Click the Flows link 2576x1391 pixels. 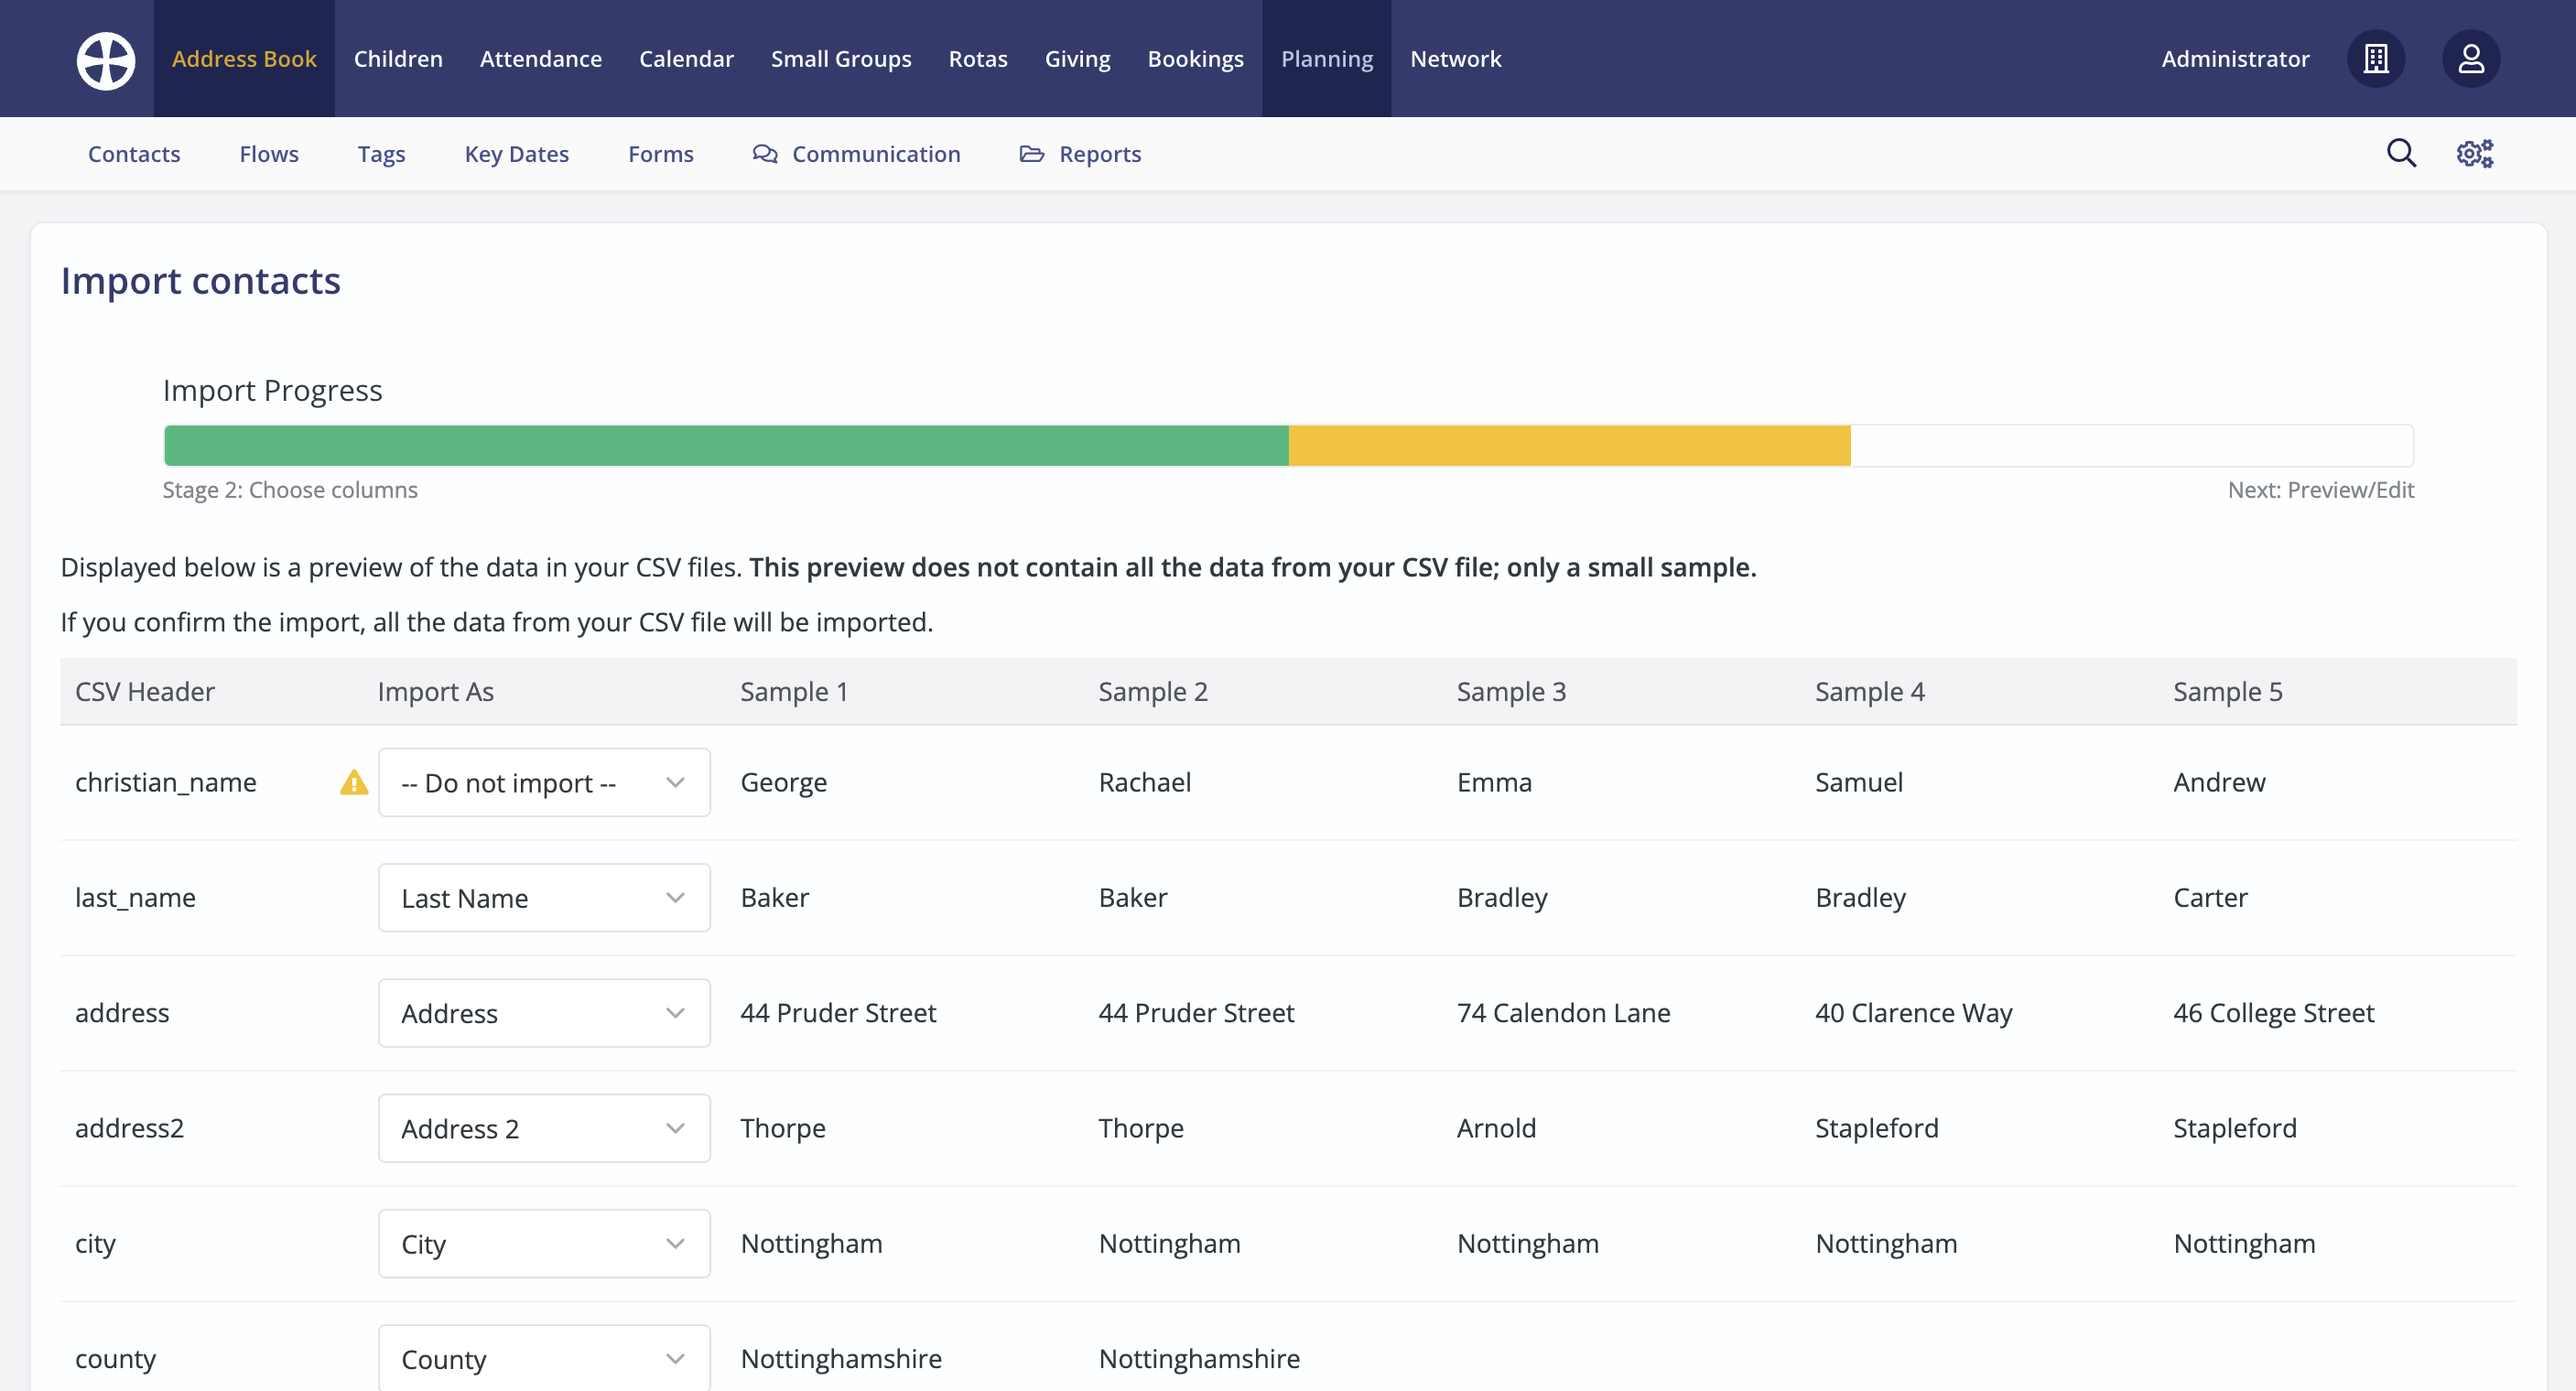pos(269,154)
